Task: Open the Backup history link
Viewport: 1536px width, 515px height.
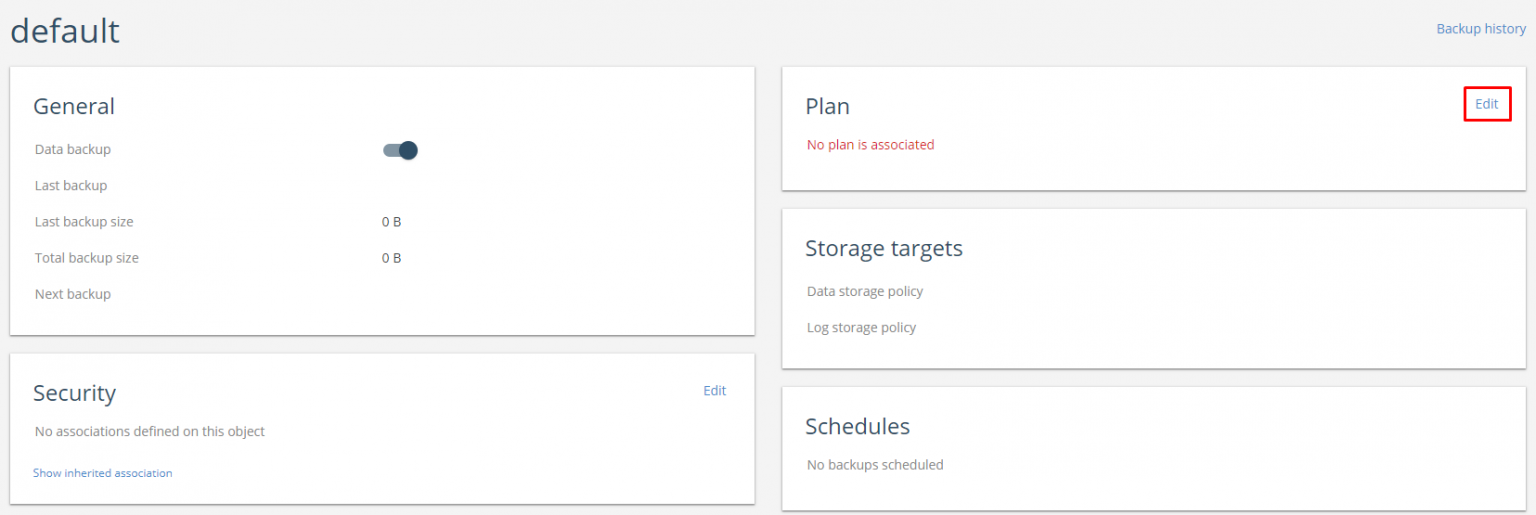Action: click(x=1480, y=29)
